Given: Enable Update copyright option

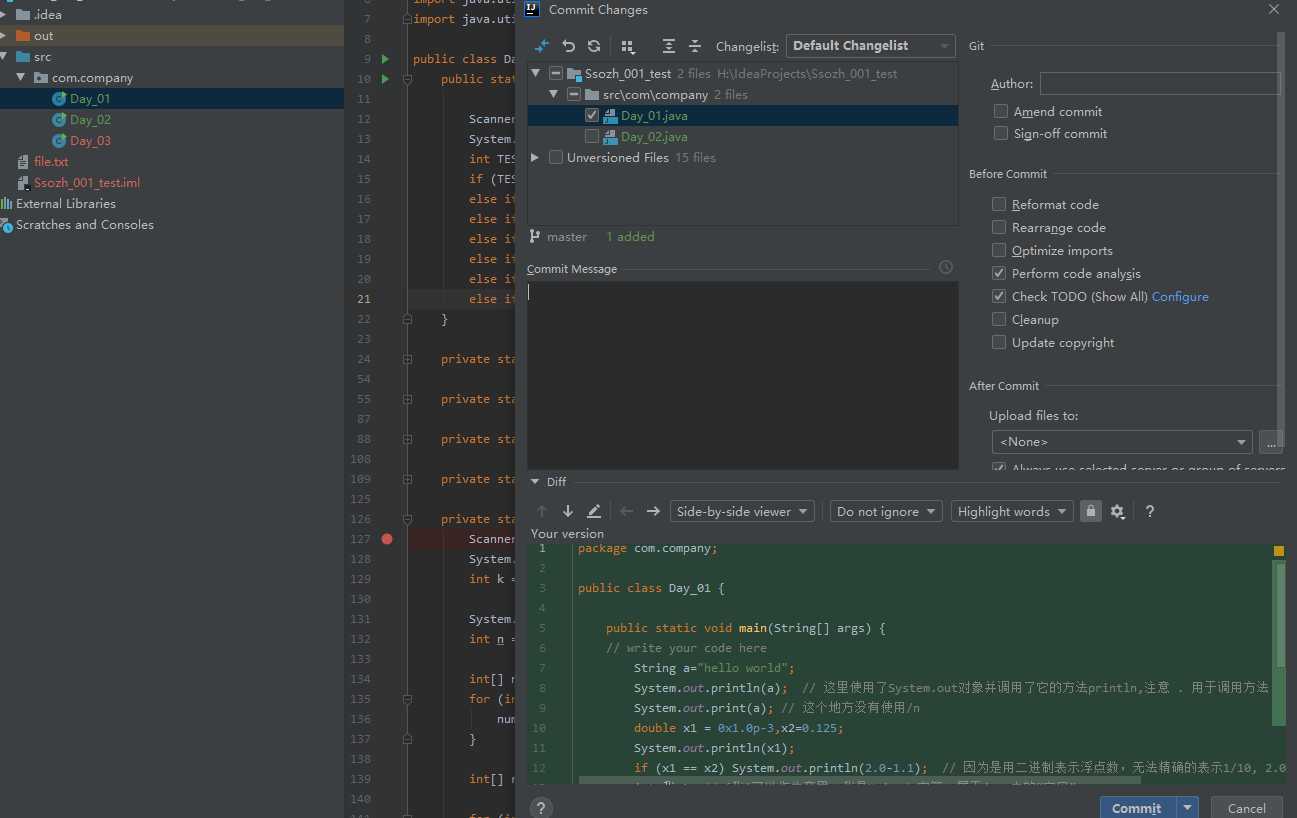Looking at the screenshot, I should tap(999, 342).
